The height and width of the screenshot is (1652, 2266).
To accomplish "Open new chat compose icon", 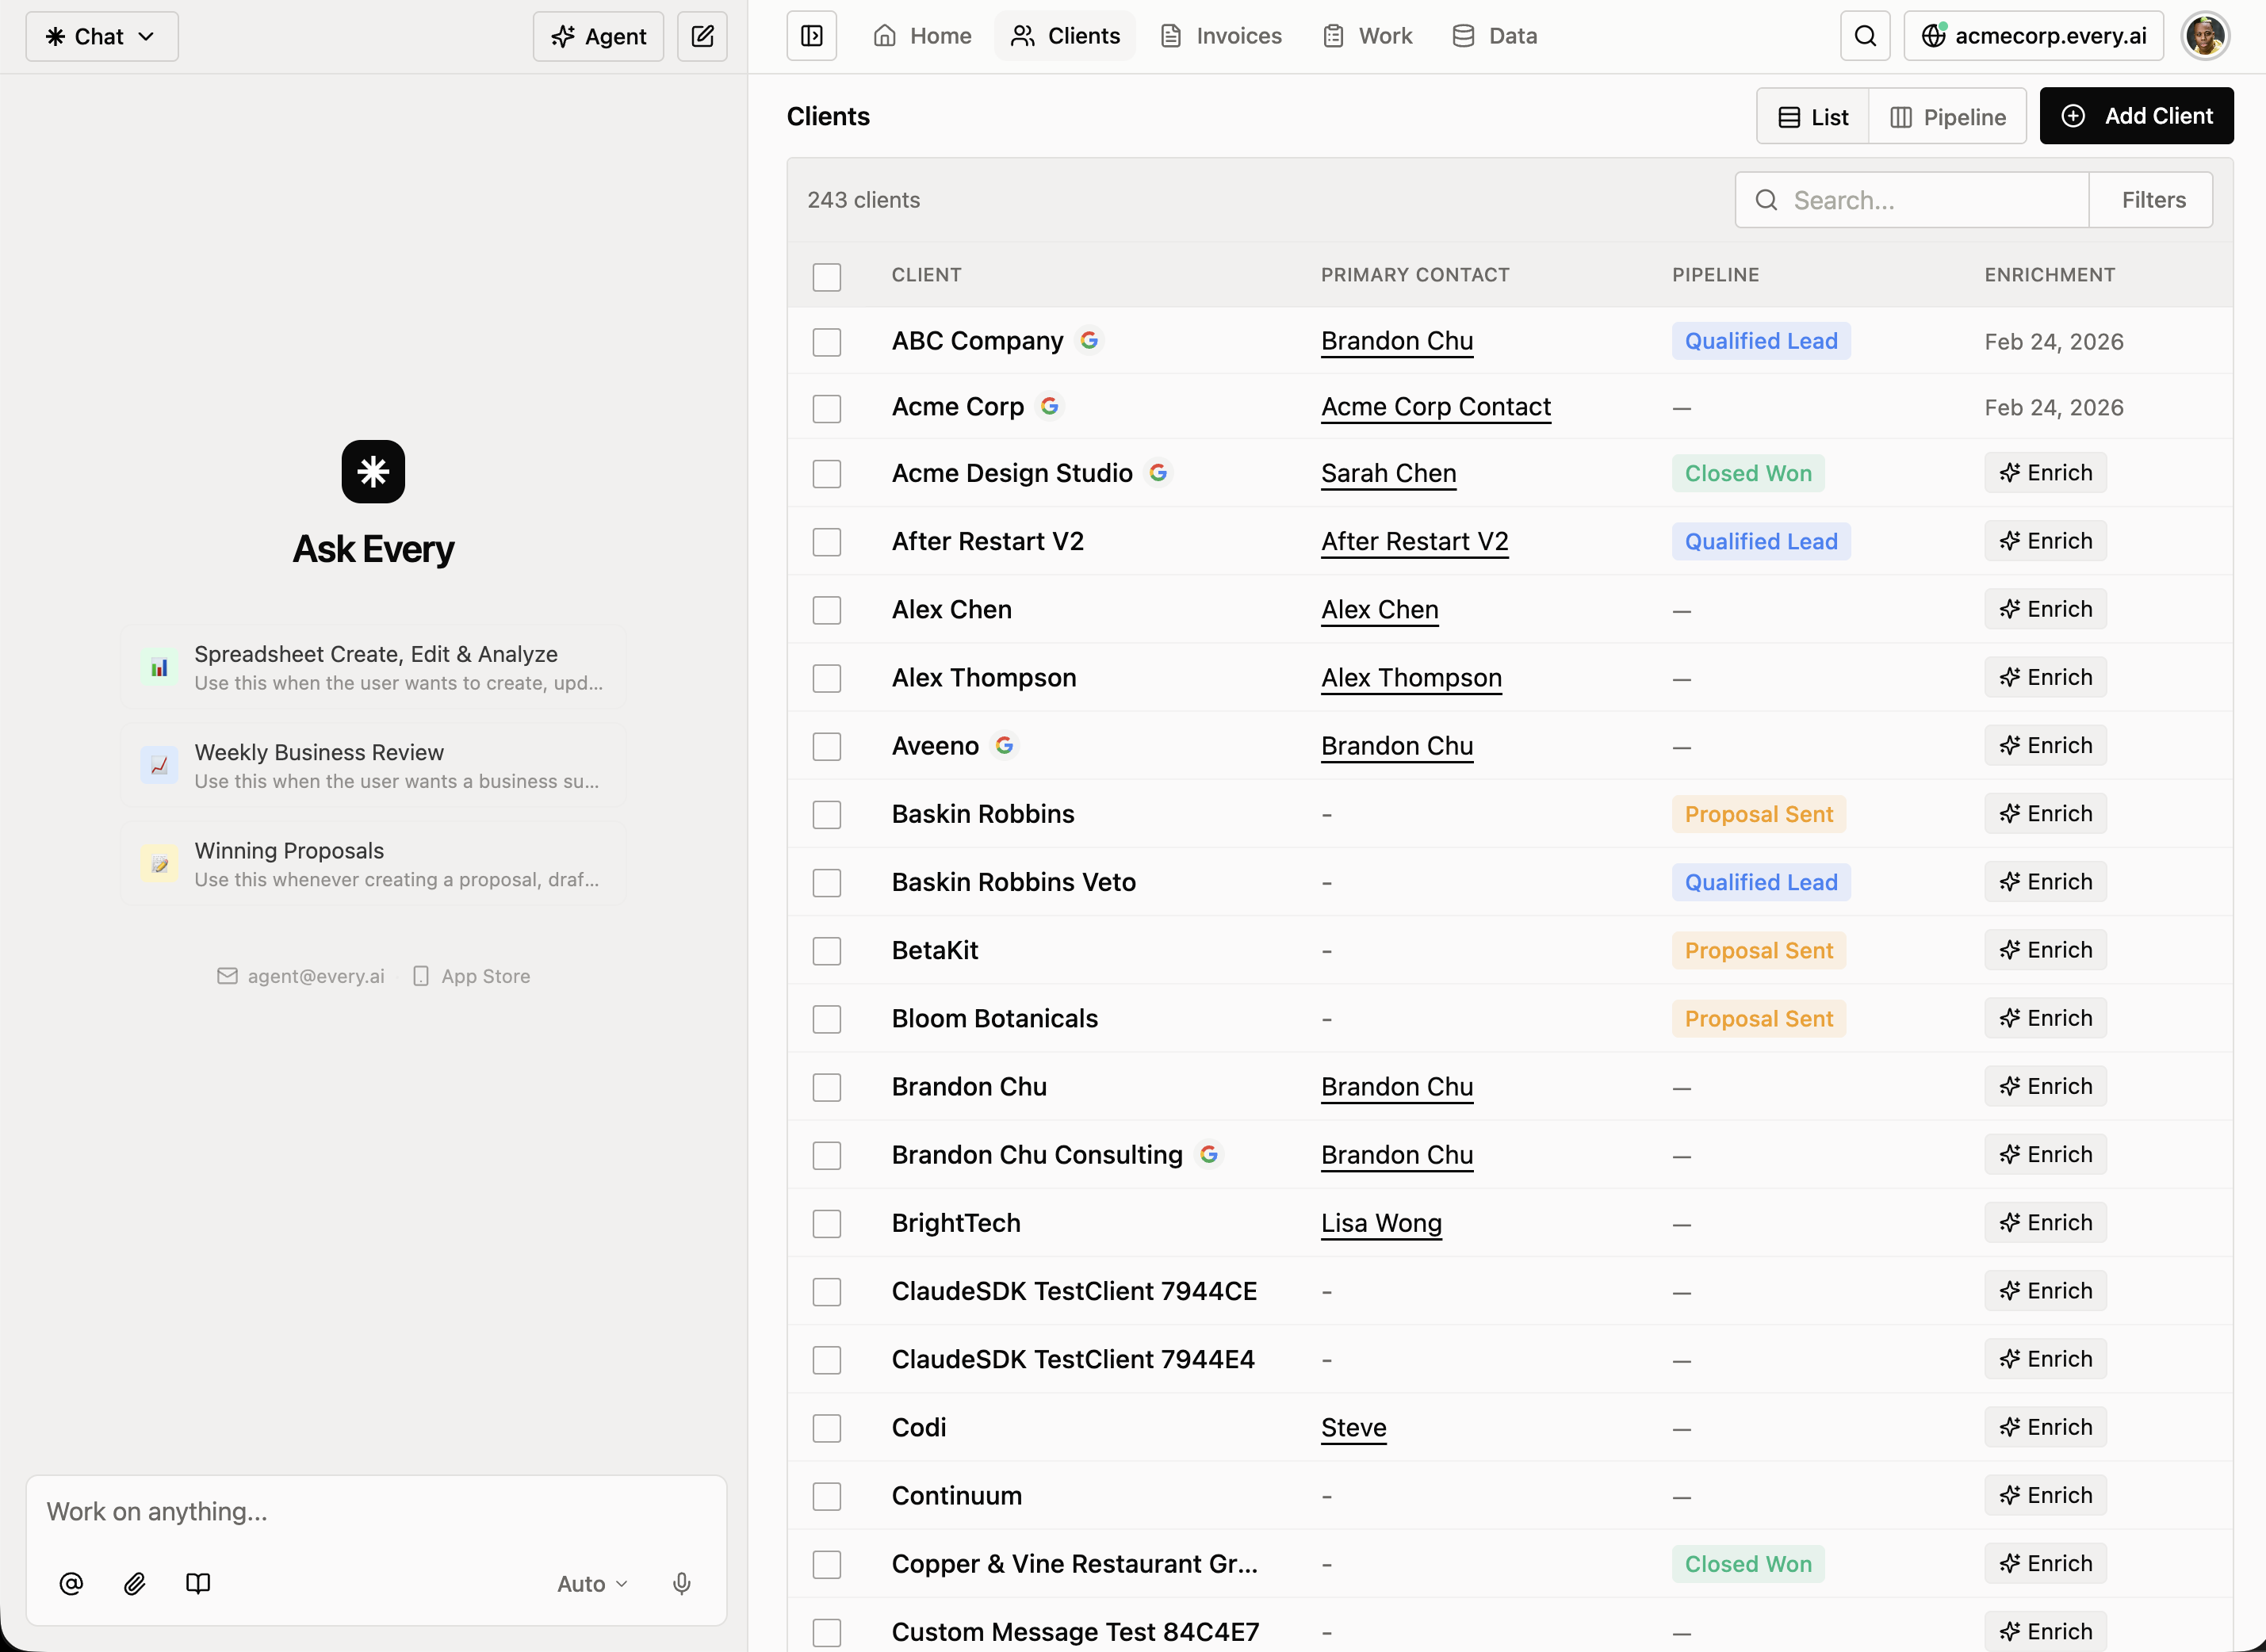I will pyautogui.click(x=702, y=36).
